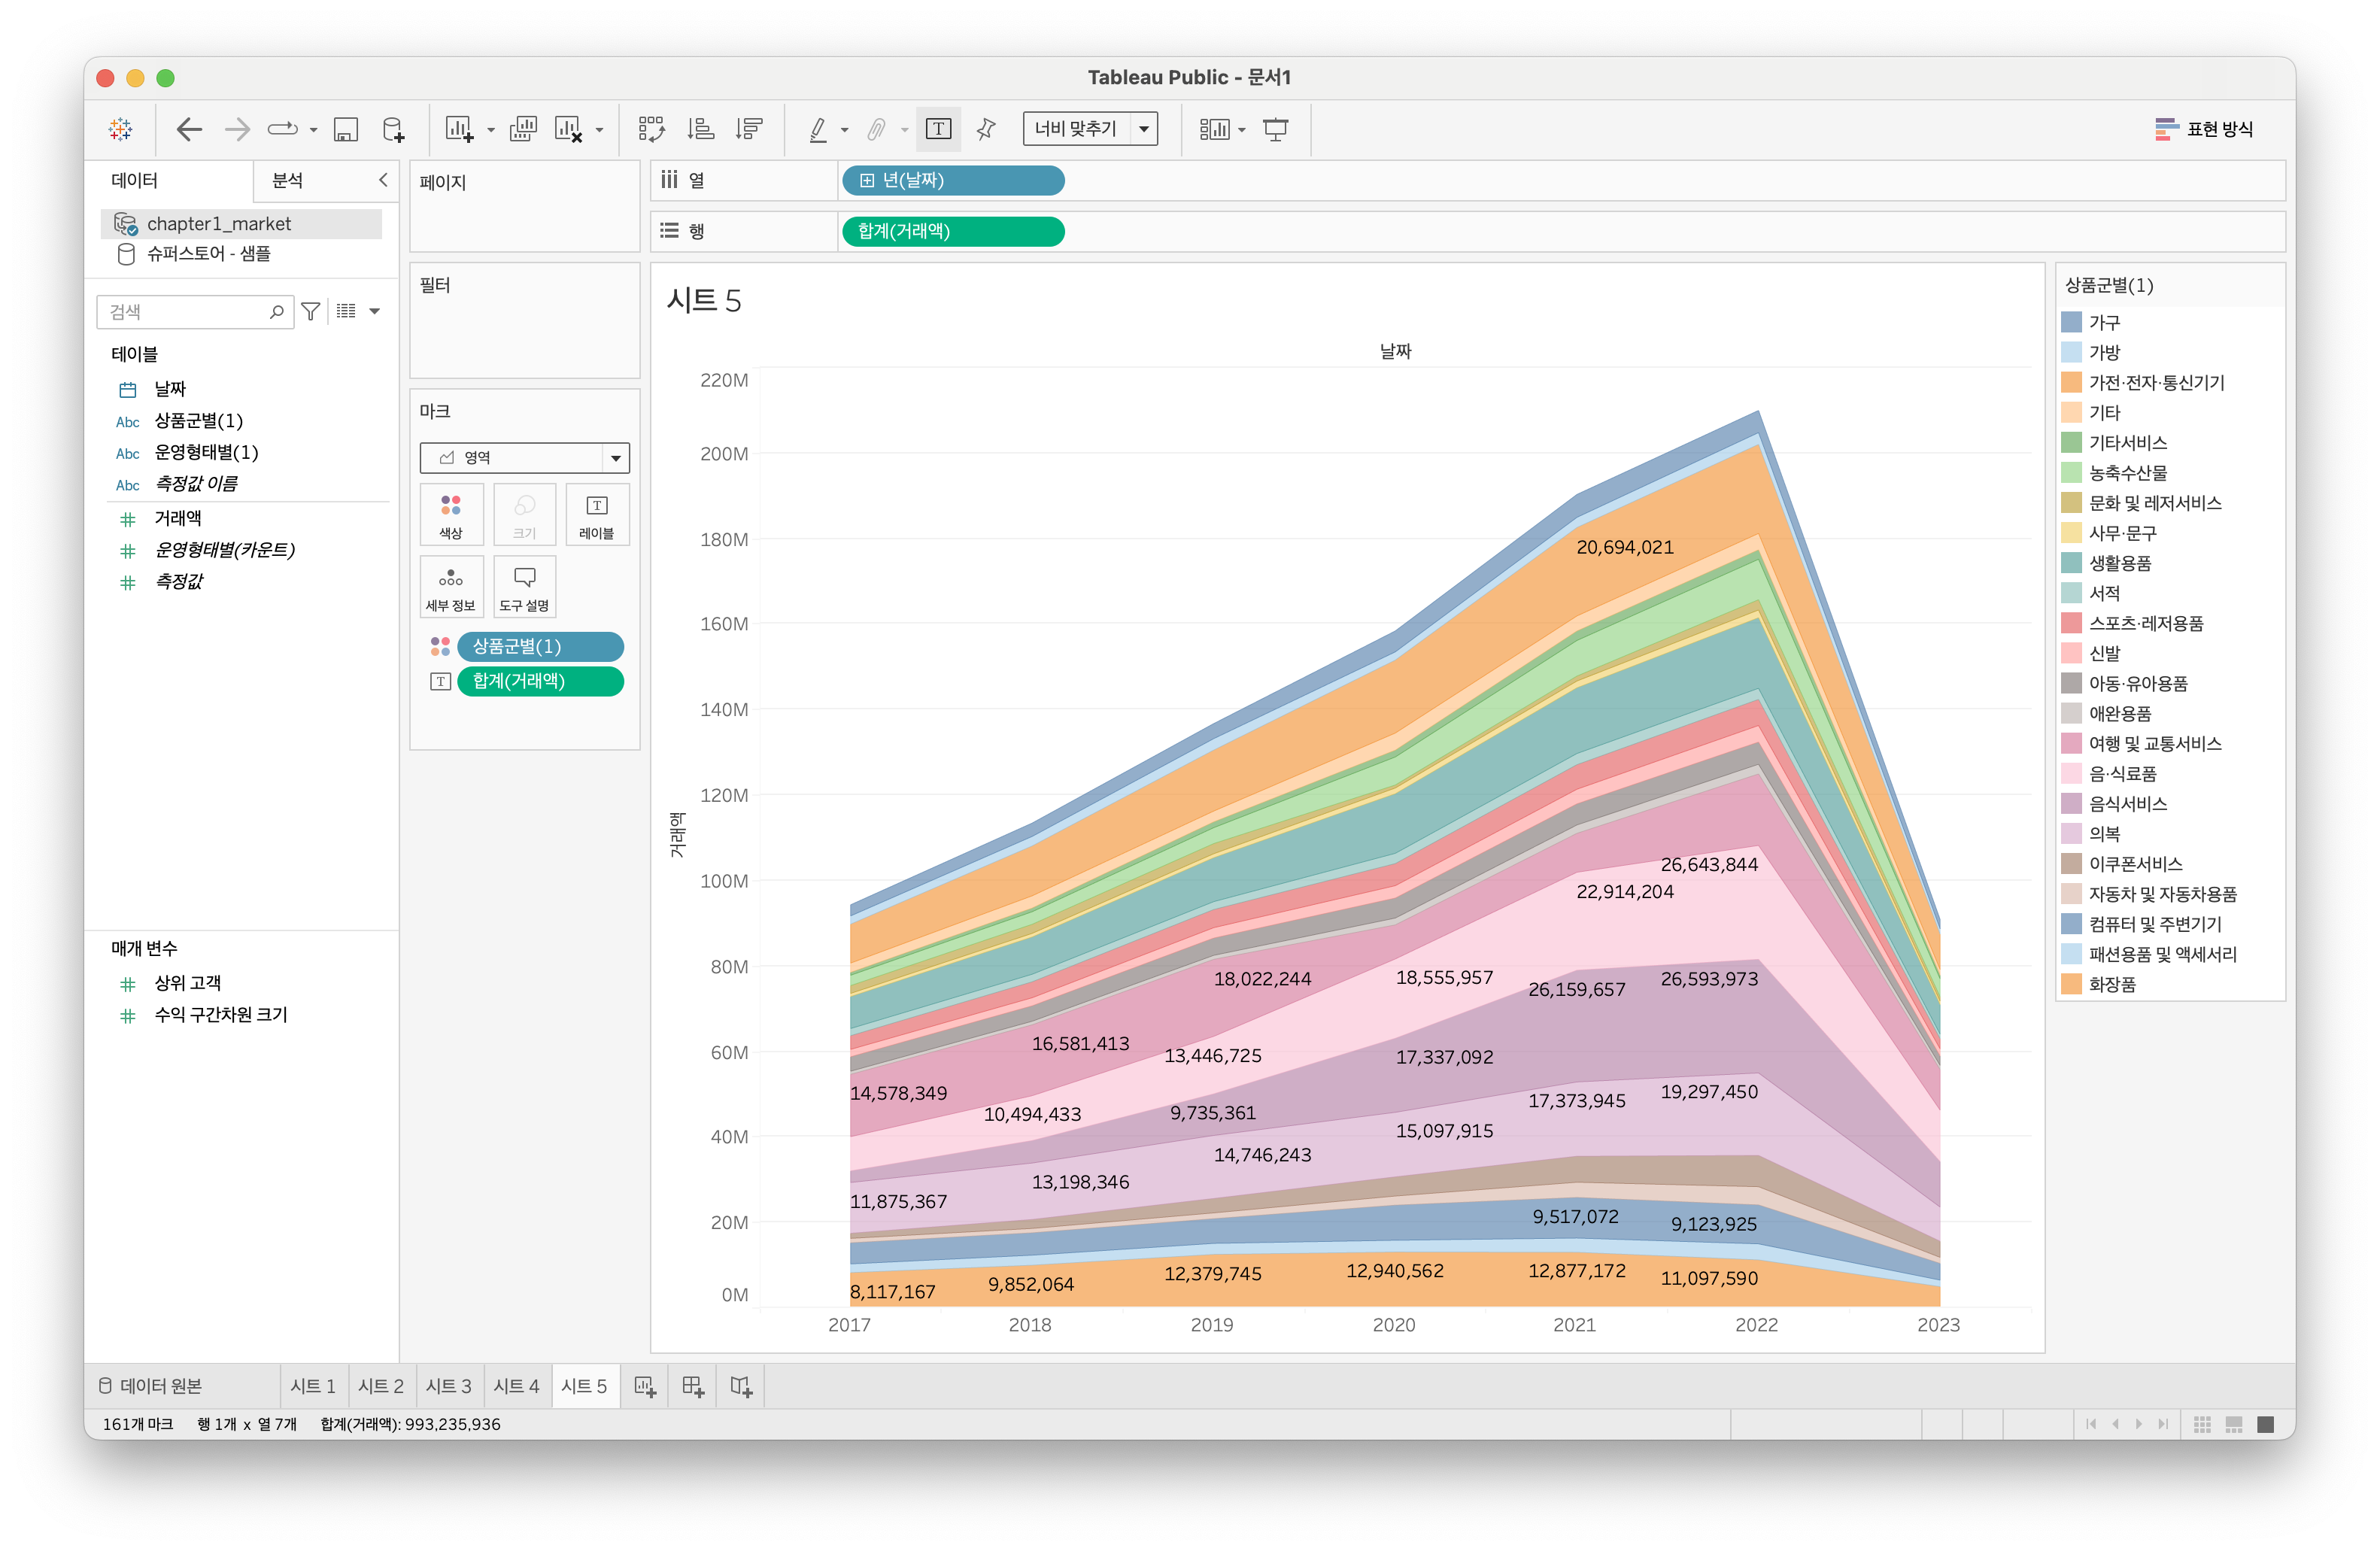Click the 색상 marks card button

click(451, 514)
